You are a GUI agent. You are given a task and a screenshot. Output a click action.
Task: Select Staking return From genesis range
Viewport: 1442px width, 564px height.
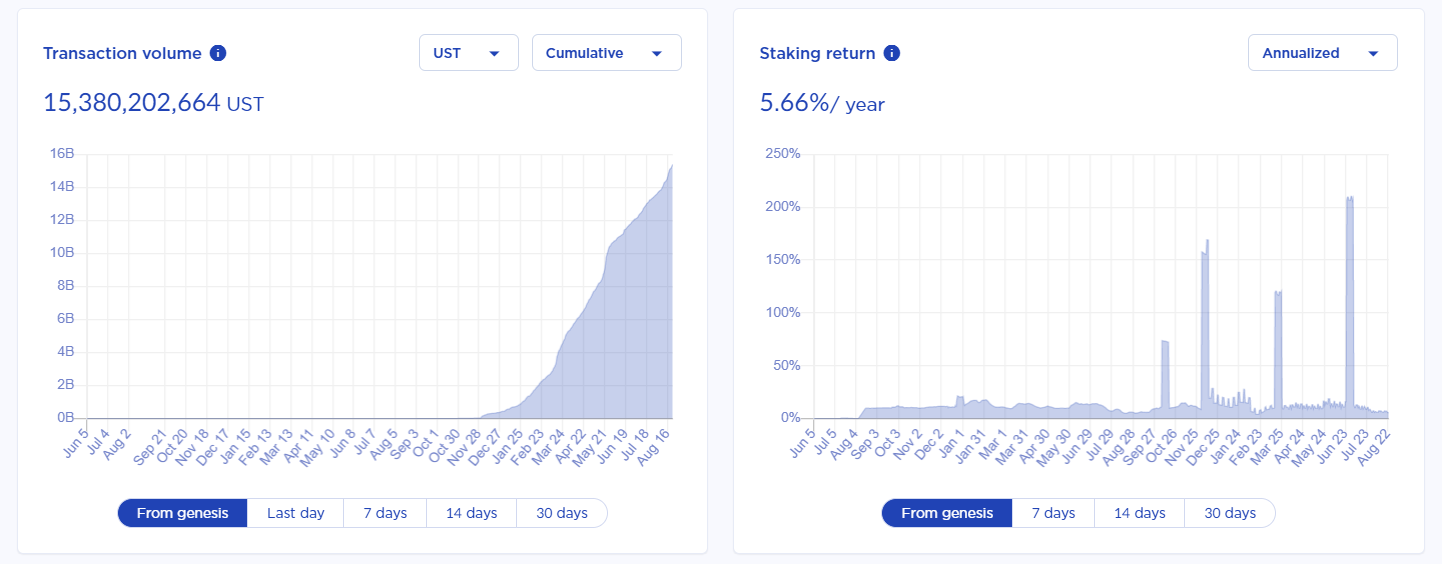947,513
